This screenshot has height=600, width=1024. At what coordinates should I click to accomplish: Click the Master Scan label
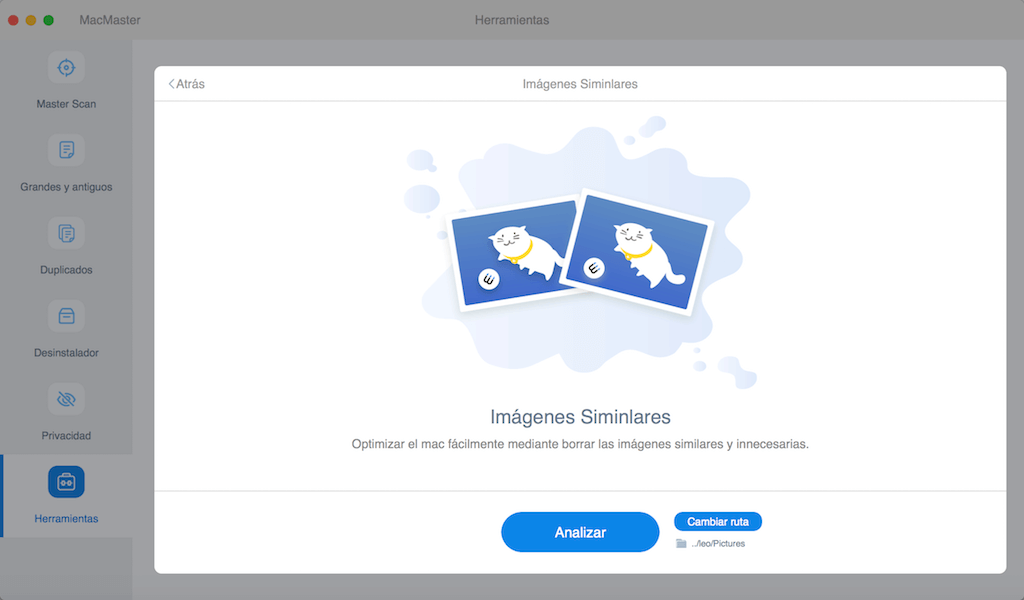point(66,104)
